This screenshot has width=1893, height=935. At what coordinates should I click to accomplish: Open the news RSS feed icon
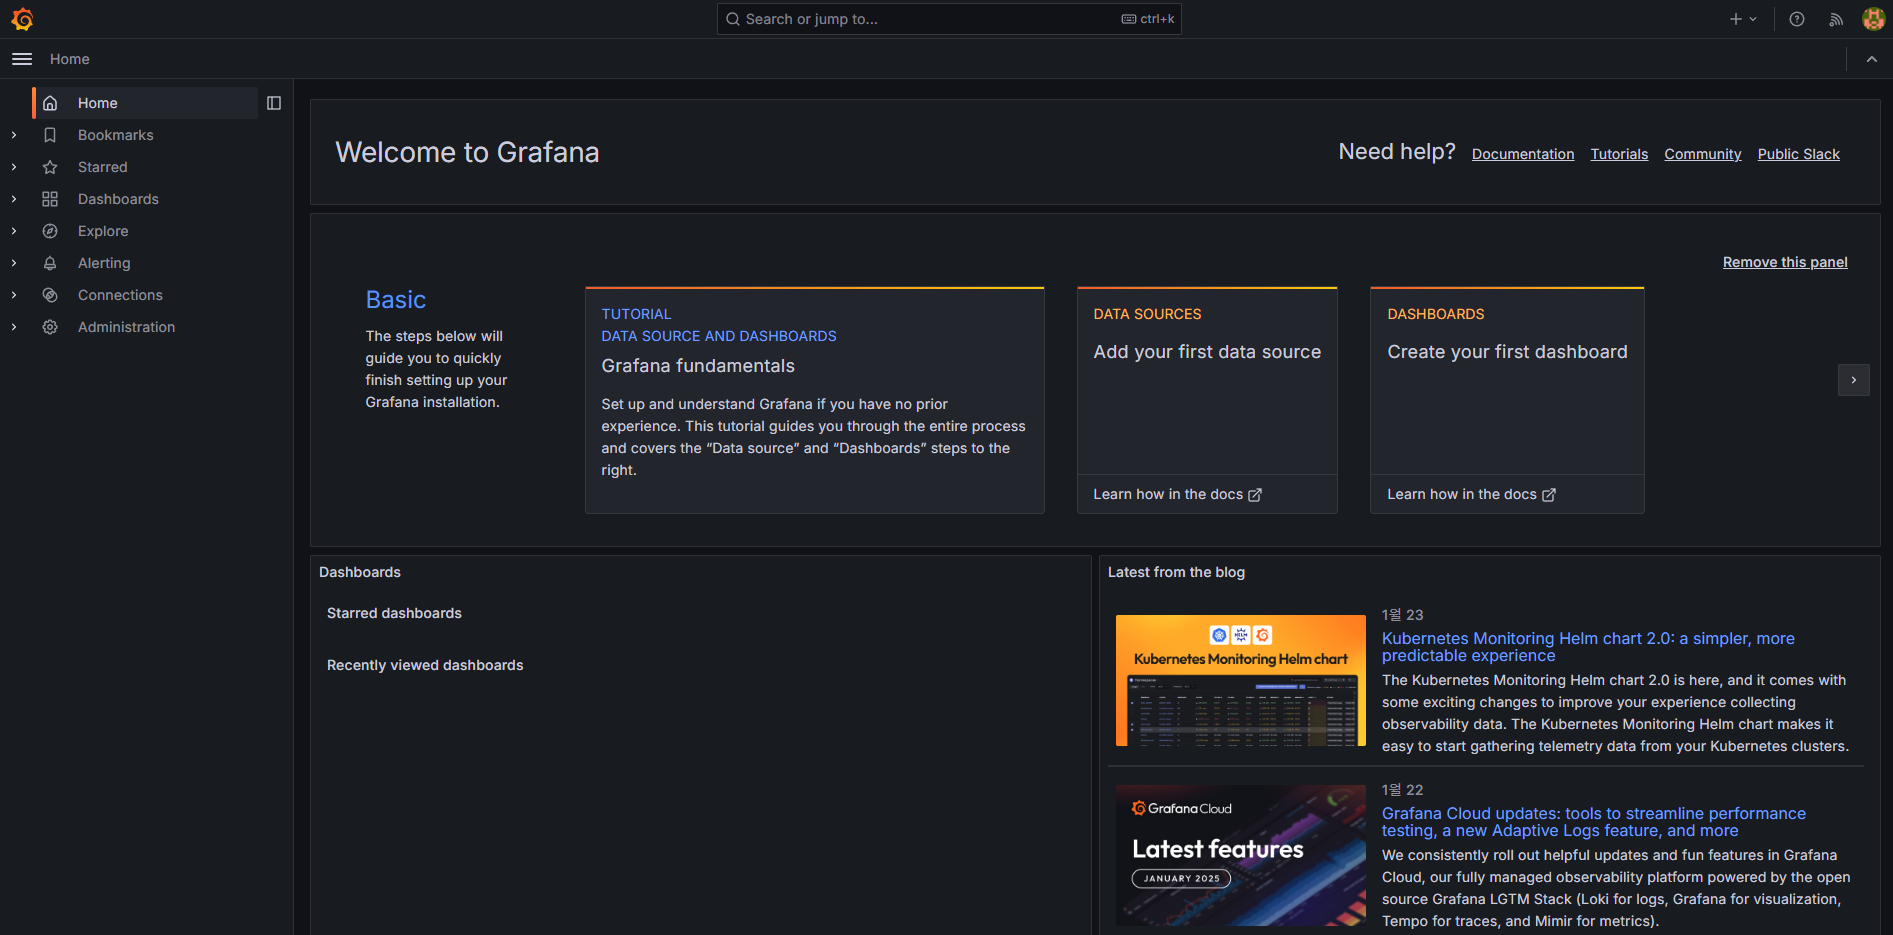tap(1836, 19)
